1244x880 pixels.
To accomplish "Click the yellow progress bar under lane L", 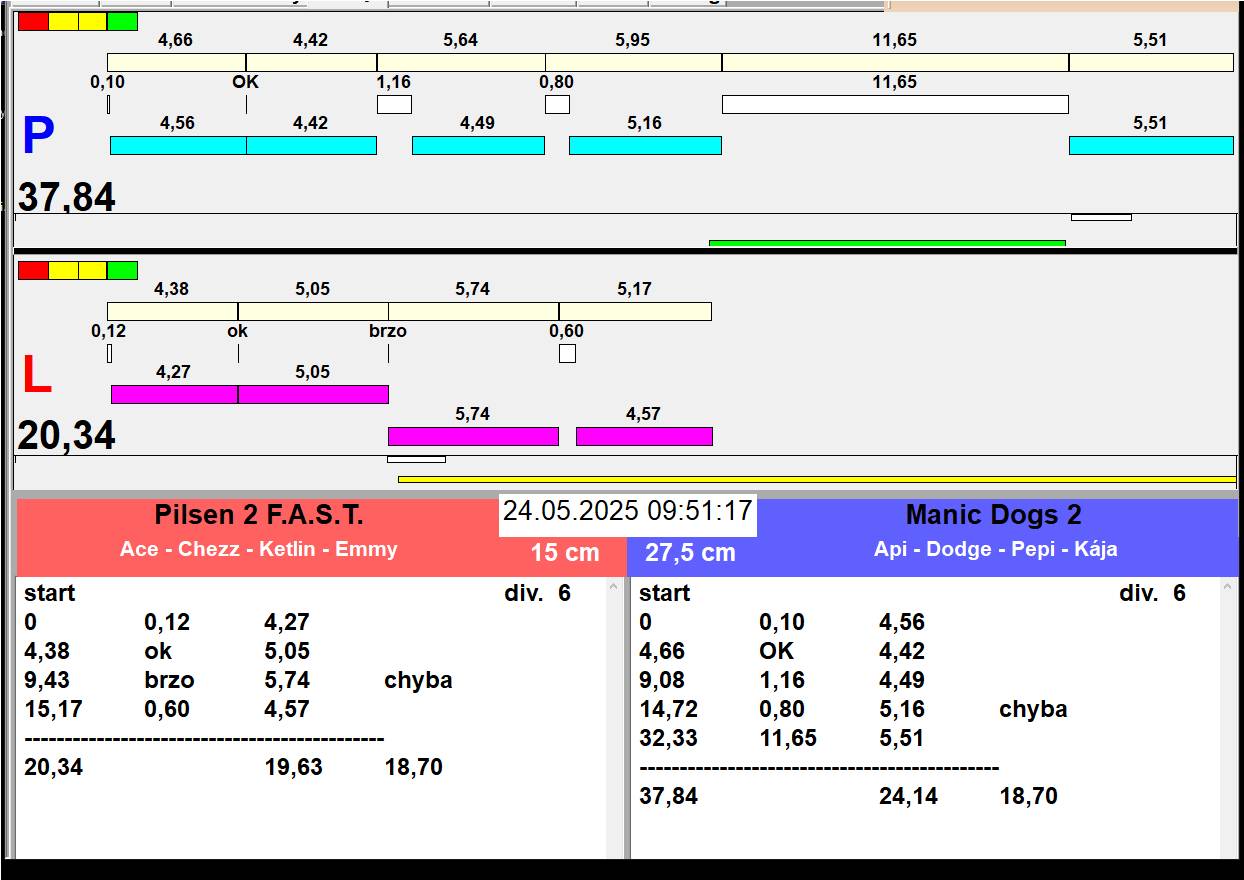I will 816,479.
